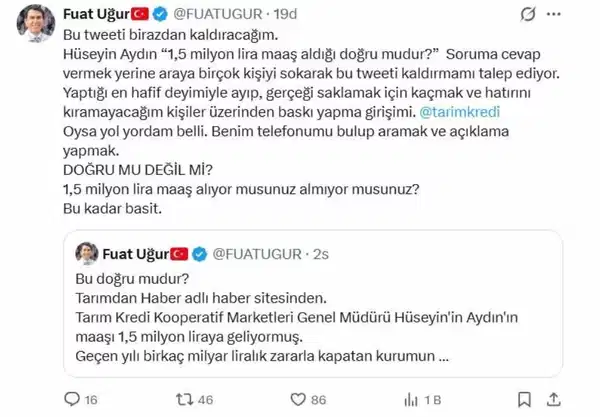Open the three-dot more options menu
Viewport: 600px width, 417px height.
tap(554, 15)
